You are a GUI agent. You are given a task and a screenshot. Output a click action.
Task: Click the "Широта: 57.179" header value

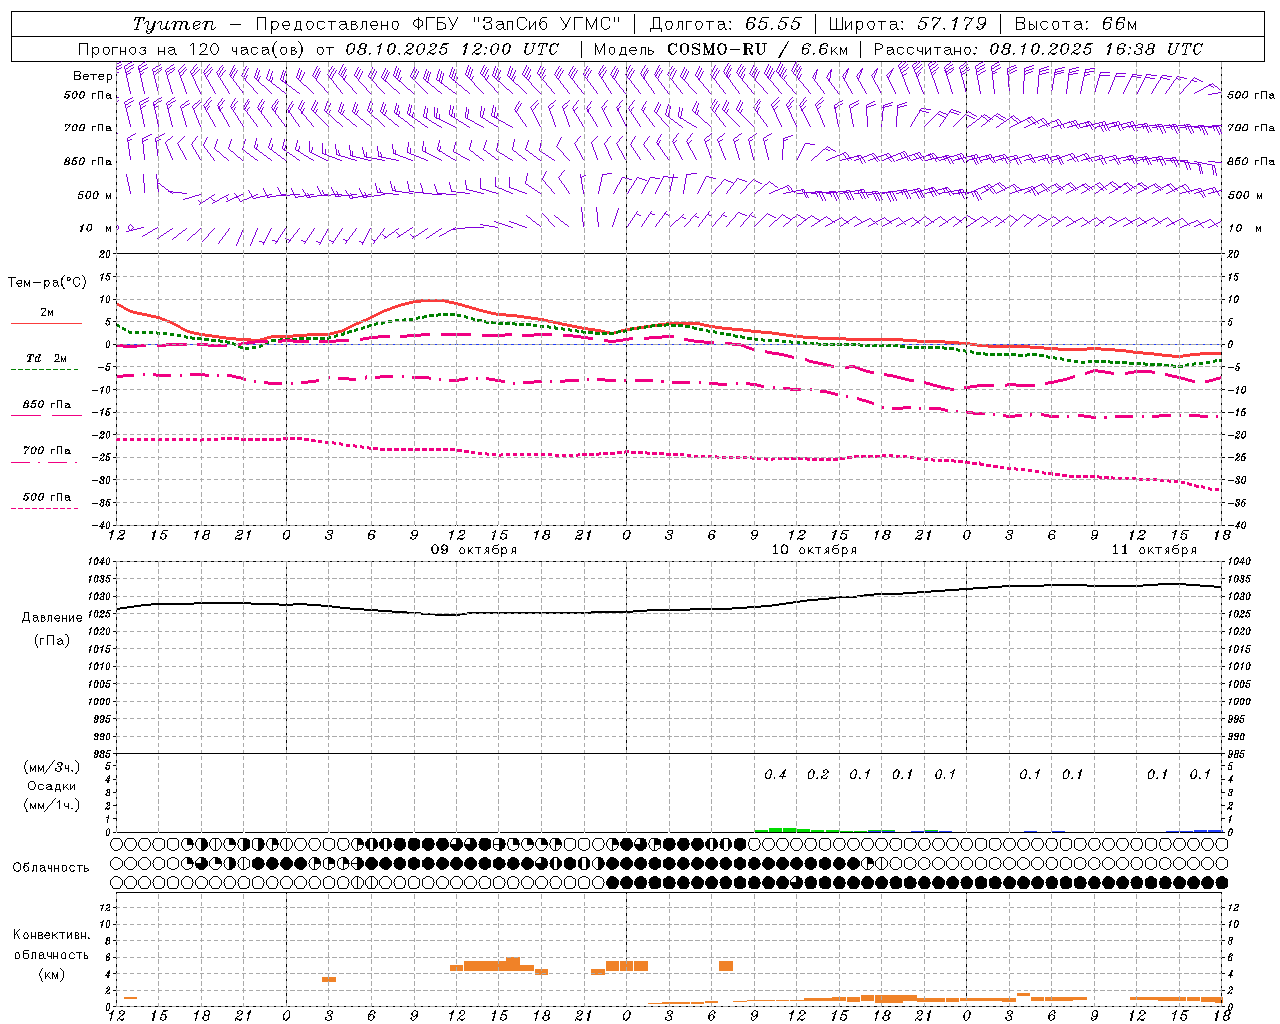click(x=907, y=24)
